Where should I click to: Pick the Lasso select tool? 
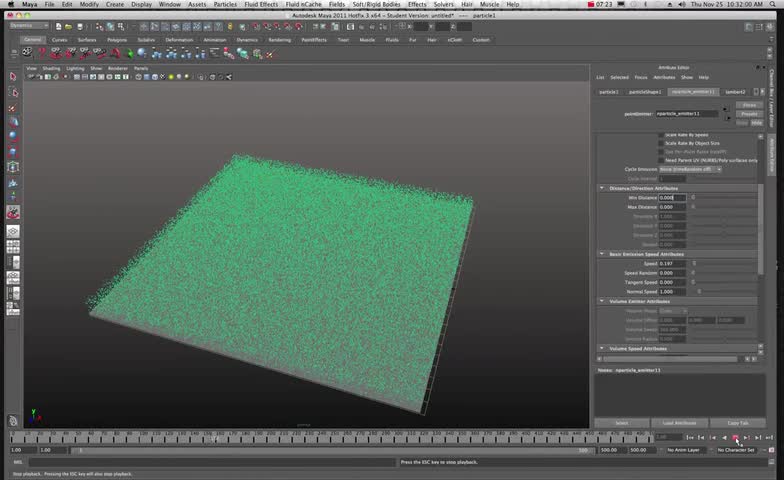[13, 92]
